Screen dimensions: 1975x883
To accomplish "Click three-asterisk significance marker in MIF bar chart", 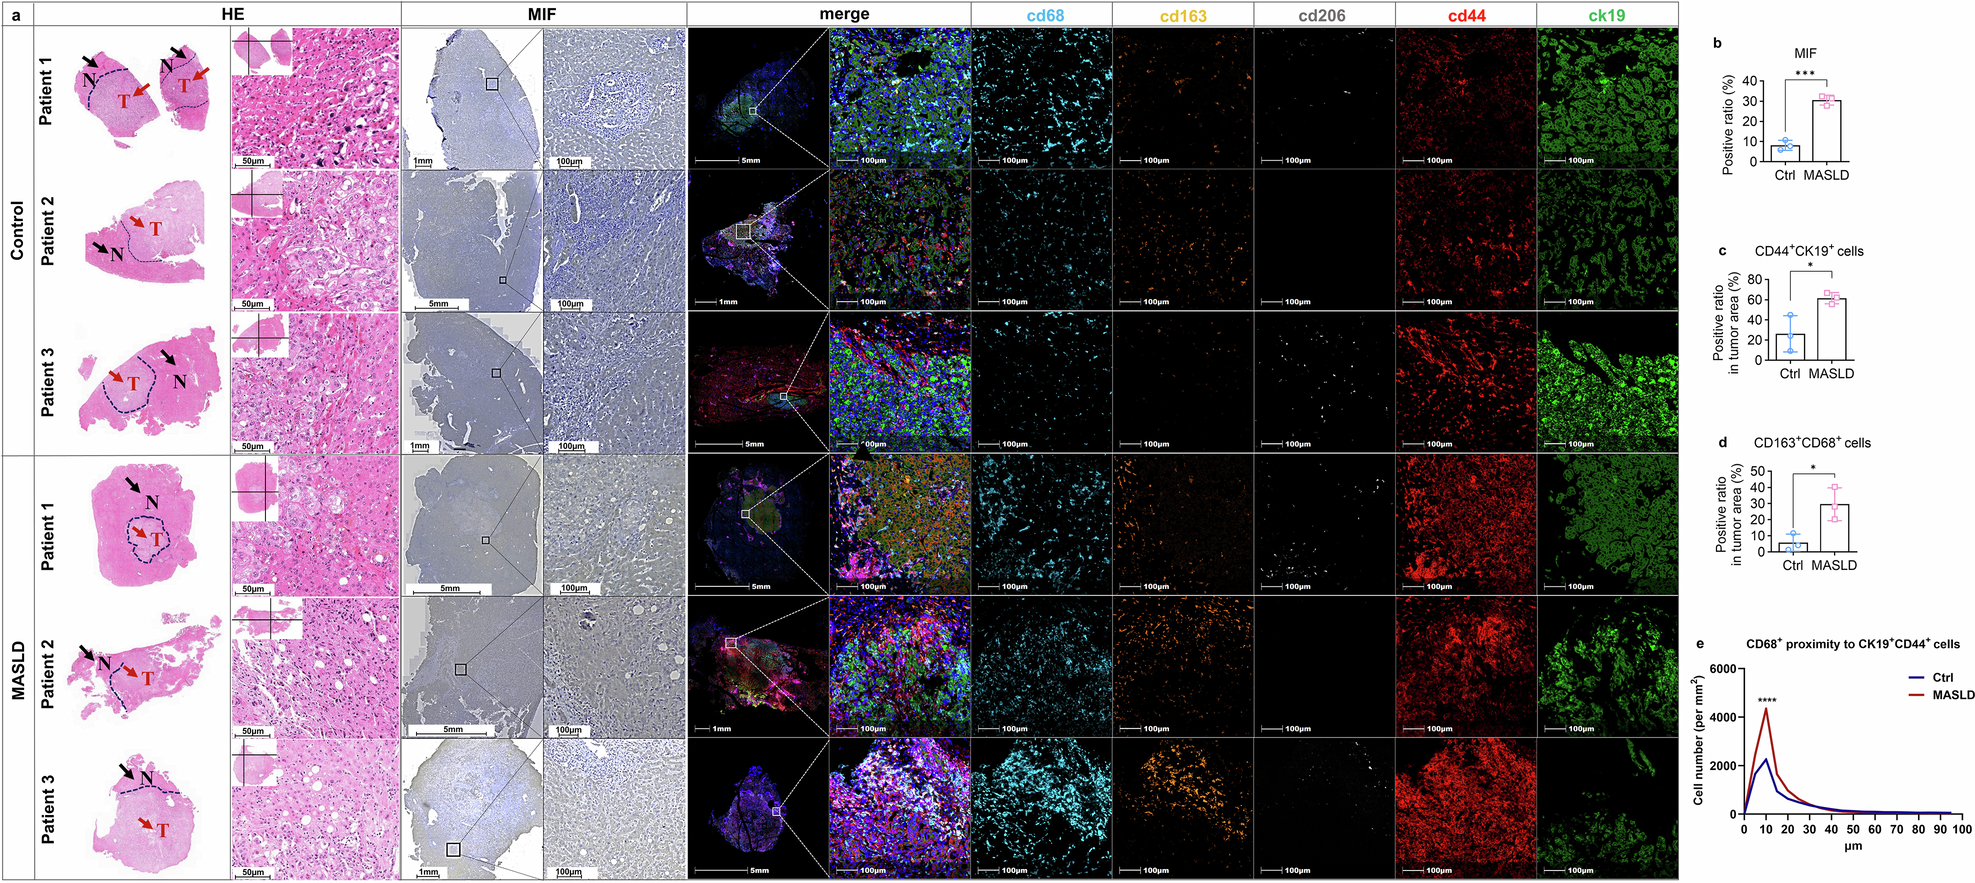I will [x=1805, y=75].
